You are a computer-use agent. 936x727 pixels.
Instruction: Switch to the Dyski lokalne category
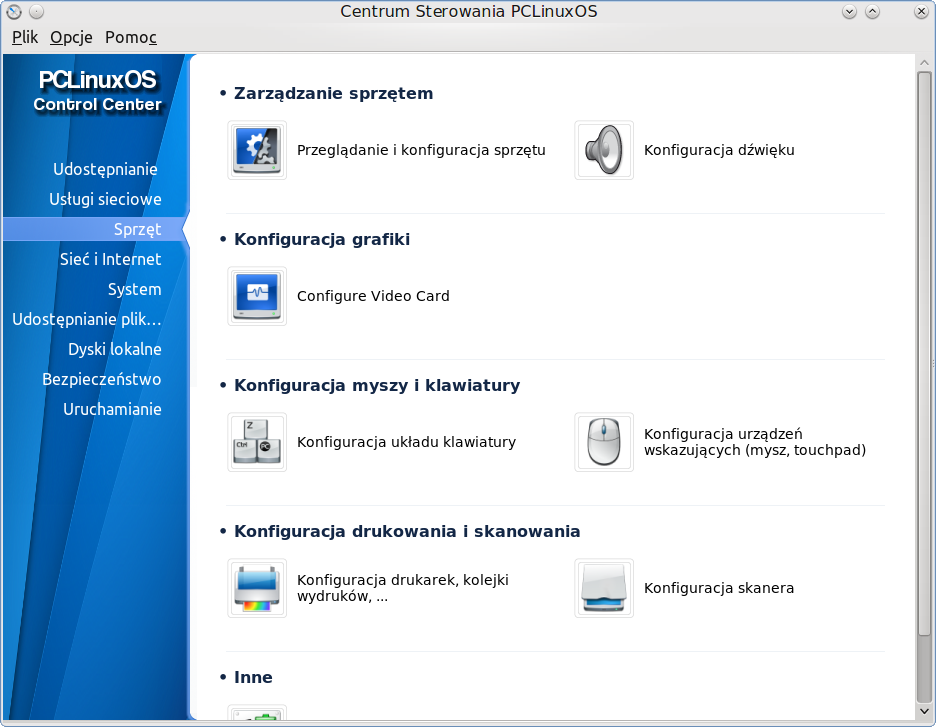pos(115,349)
